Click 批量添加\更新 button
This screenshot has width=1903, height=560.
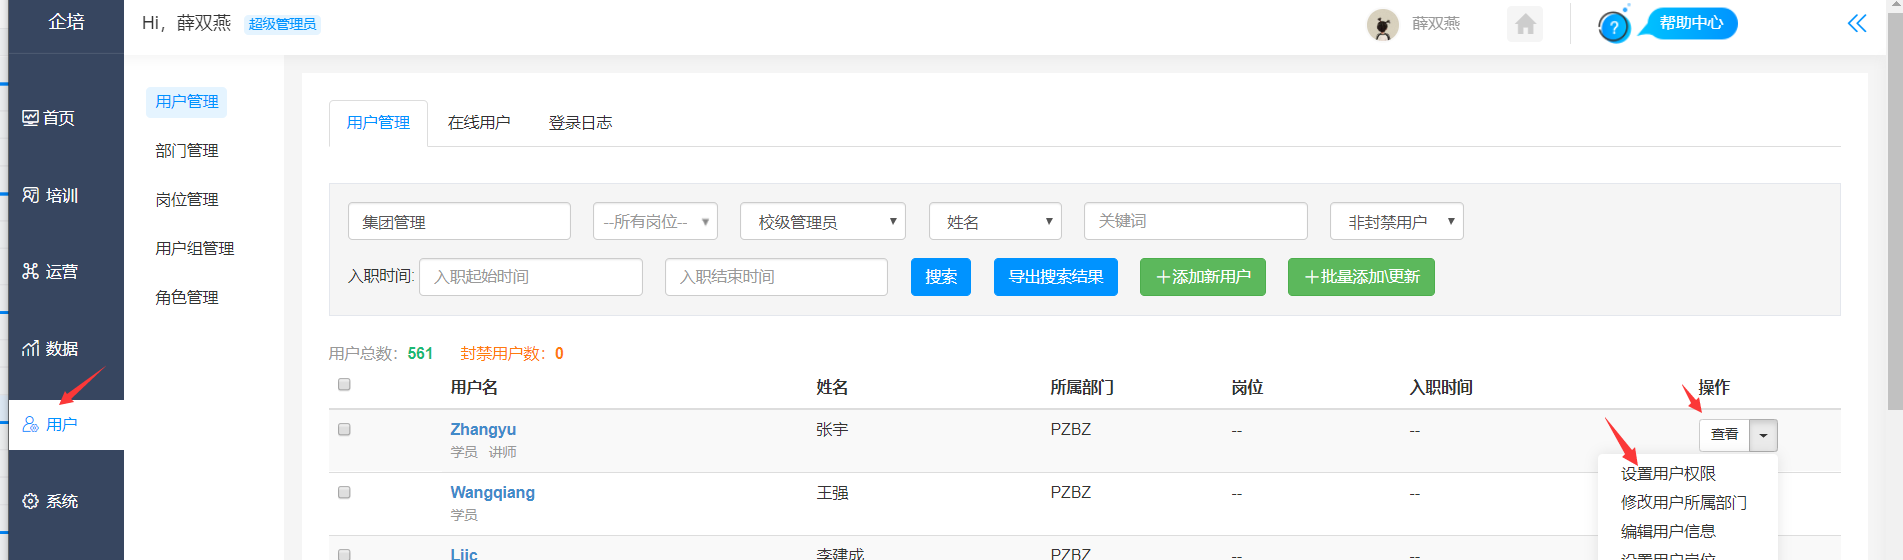coord(1361,277)
